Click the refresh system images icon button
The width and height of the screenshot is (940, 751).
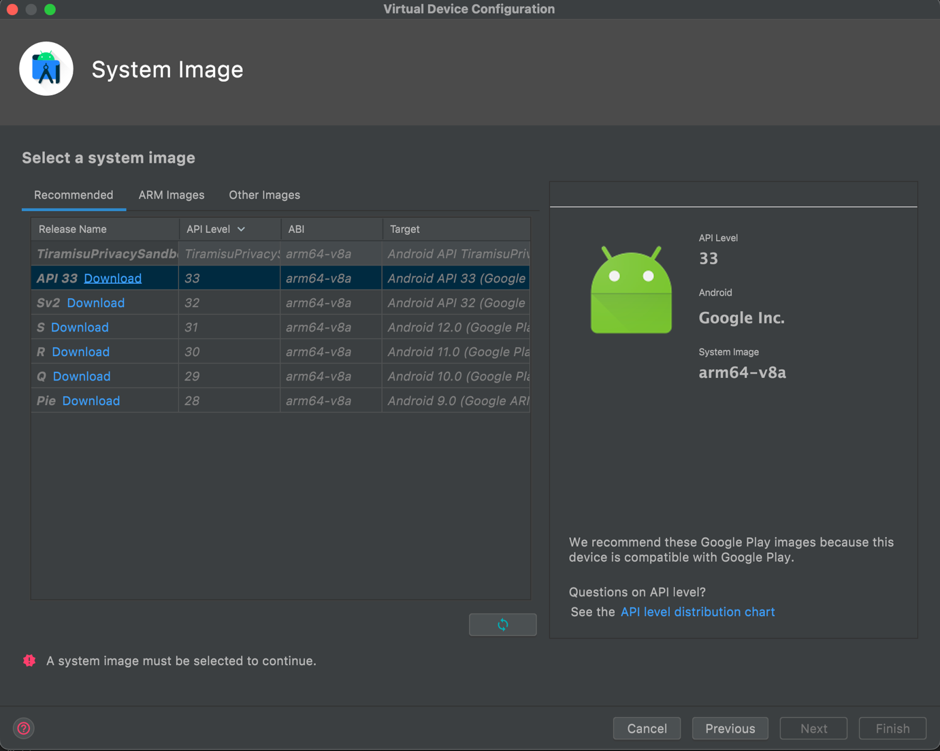click(x=502, y=625)
